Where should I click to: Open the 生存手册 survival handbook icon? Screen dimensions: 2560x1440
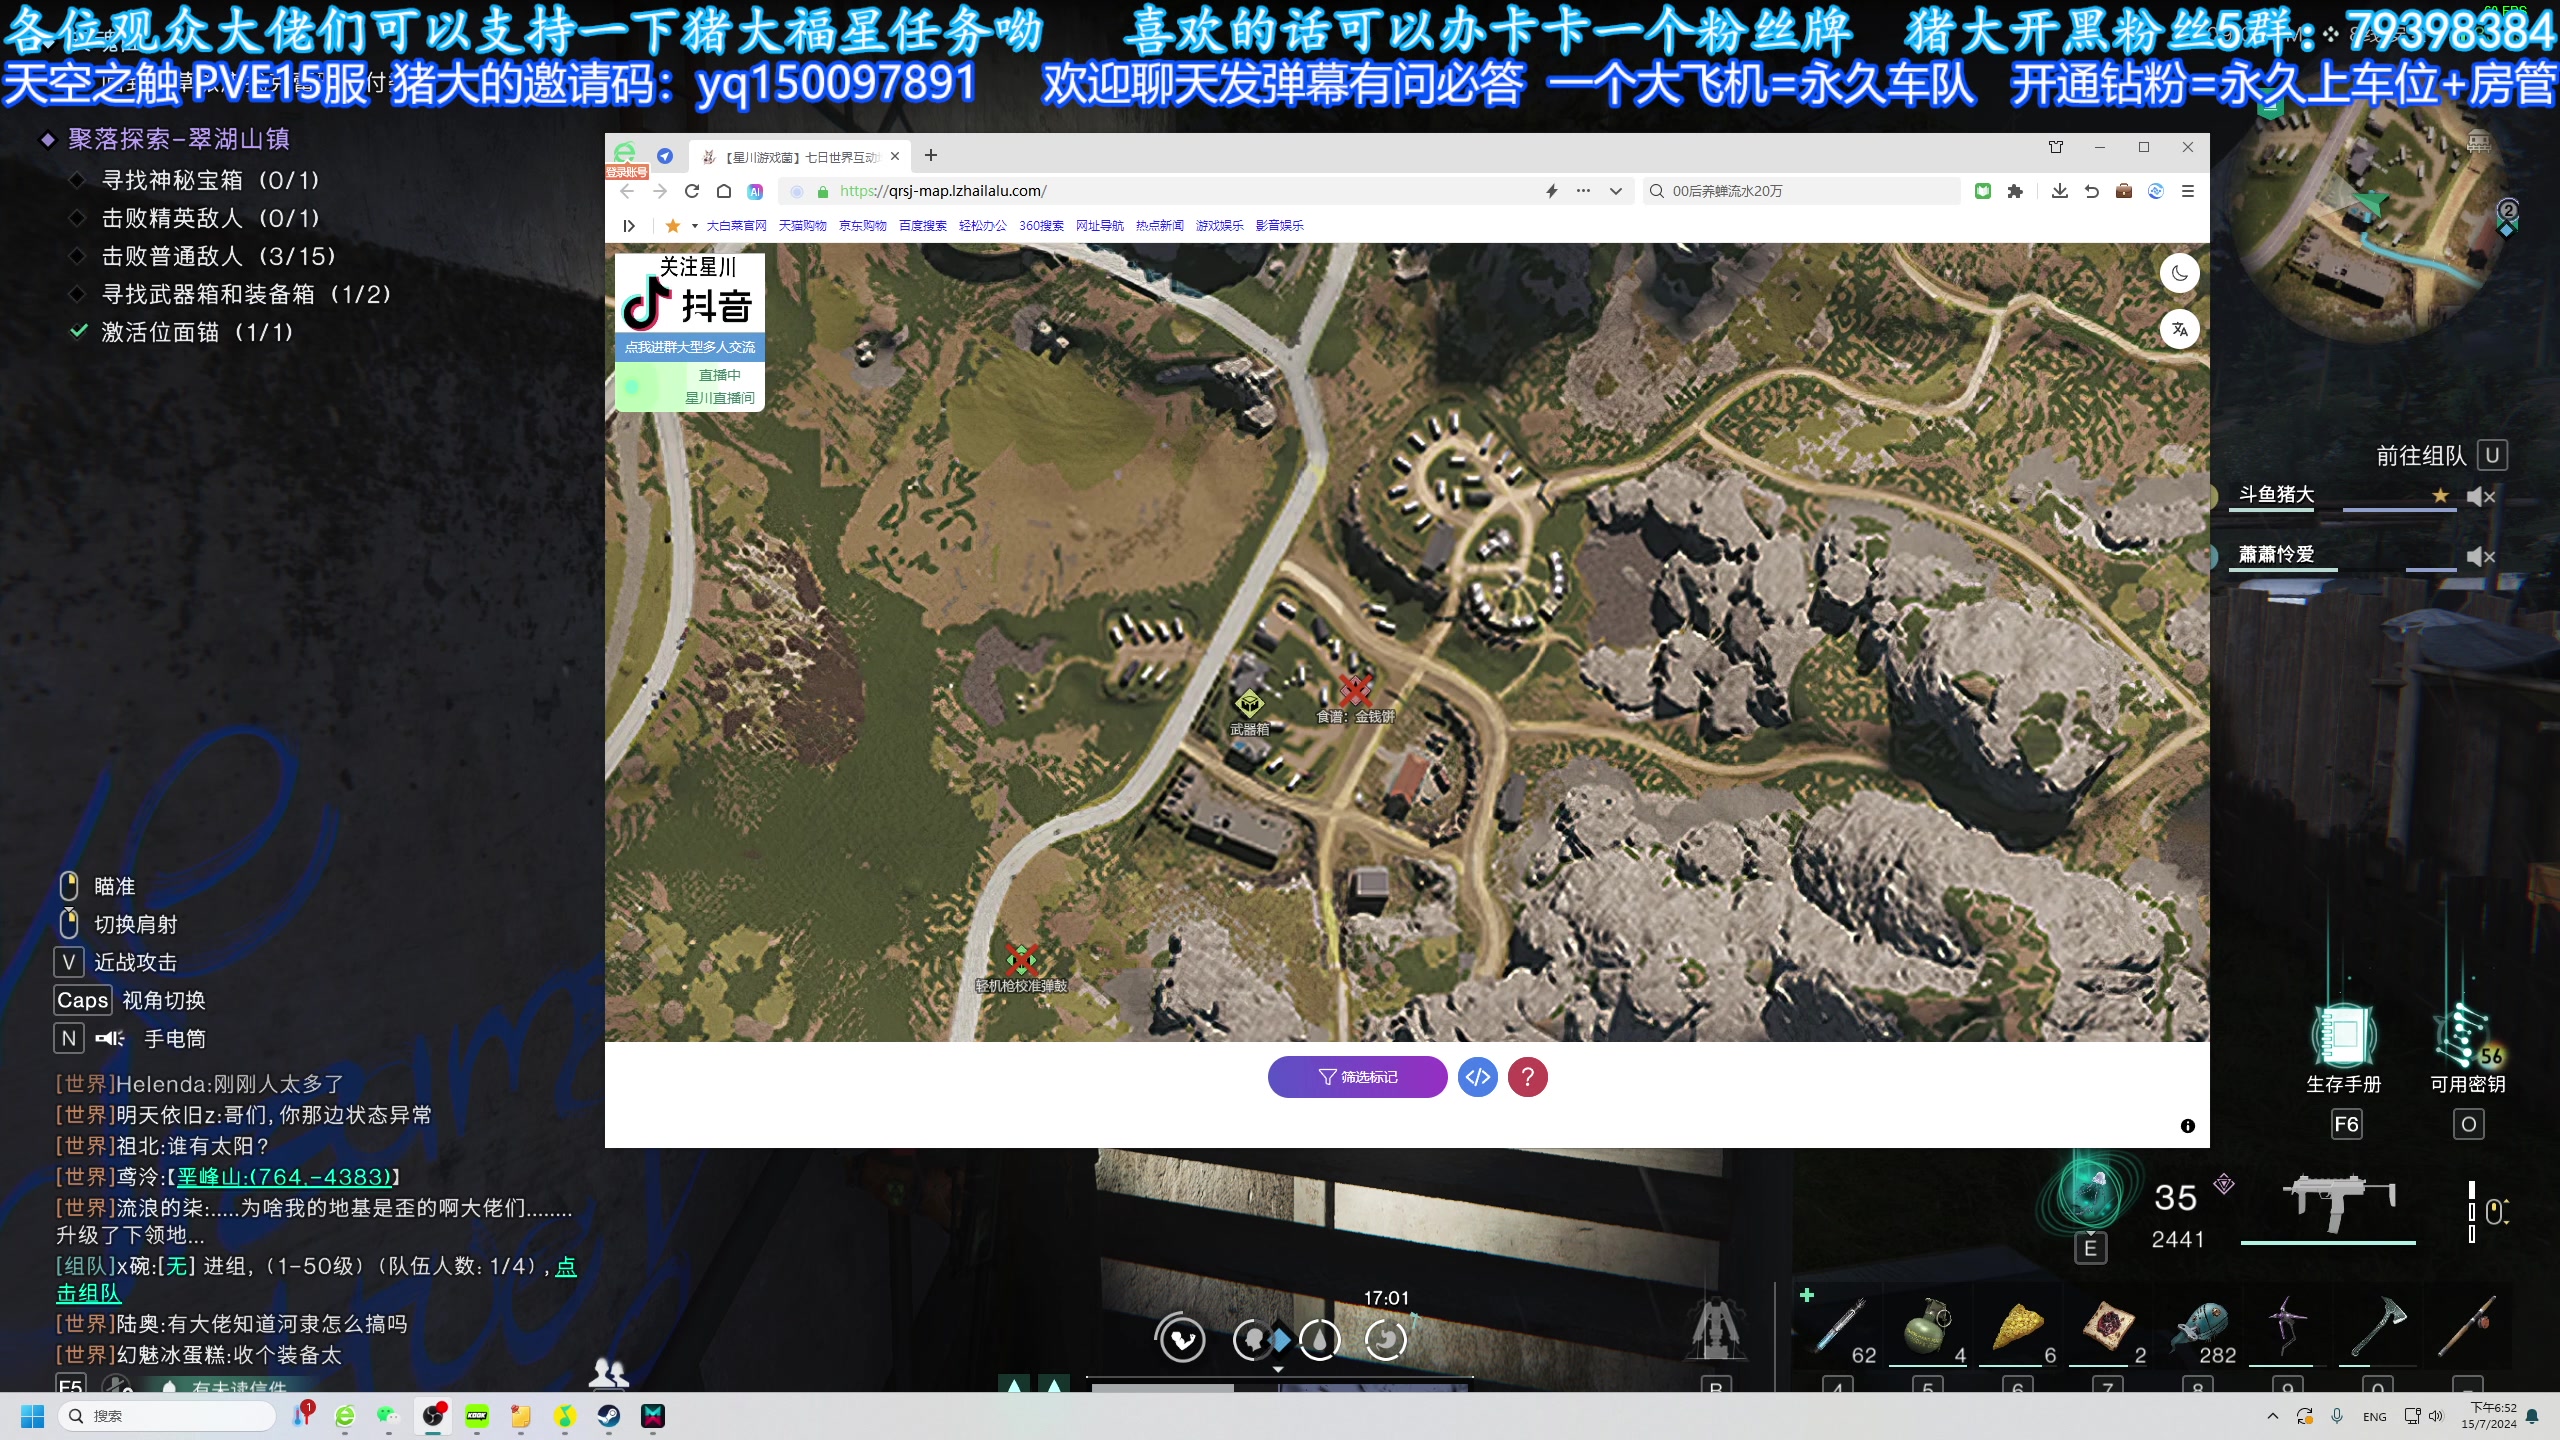point(2343,1036)
